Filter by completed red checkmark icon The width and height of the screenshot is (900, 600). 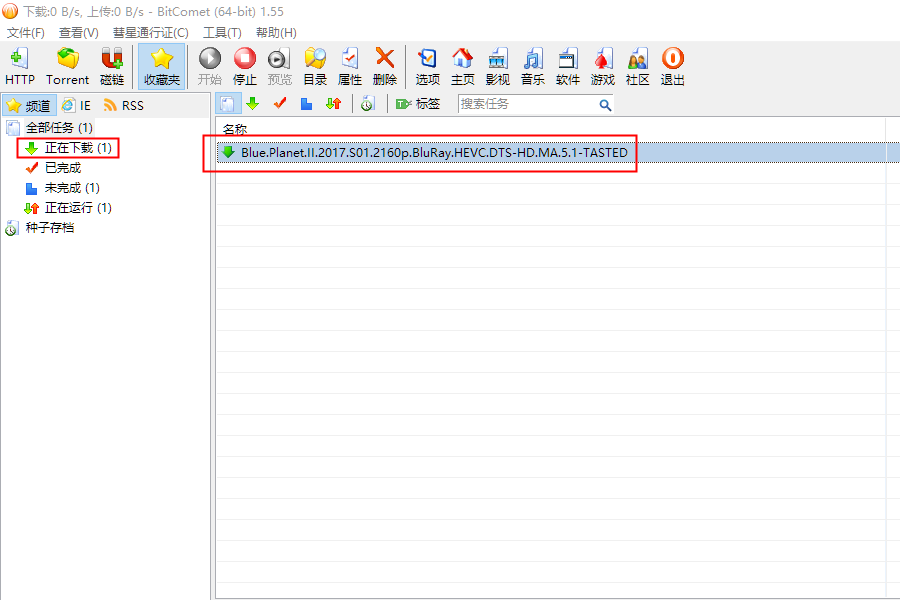click(280, 104)
